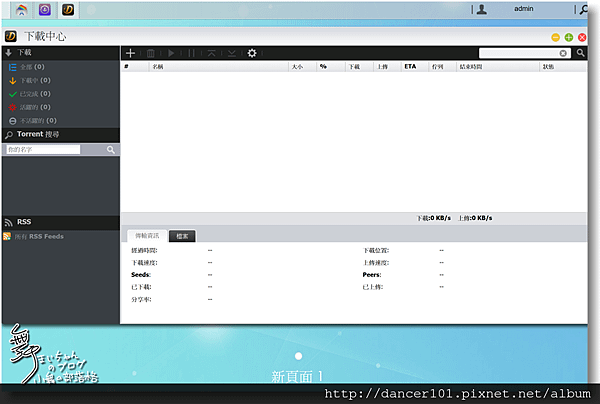Screen dimensions: 600x404
Task: Close Download Center with red button
Action: click(x=582, y=37)
